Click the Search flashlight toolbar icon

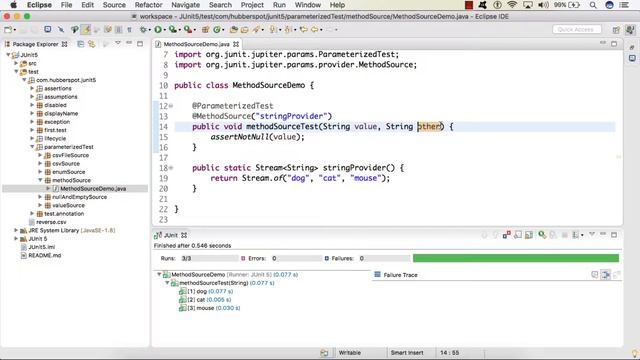coord(256,29)
